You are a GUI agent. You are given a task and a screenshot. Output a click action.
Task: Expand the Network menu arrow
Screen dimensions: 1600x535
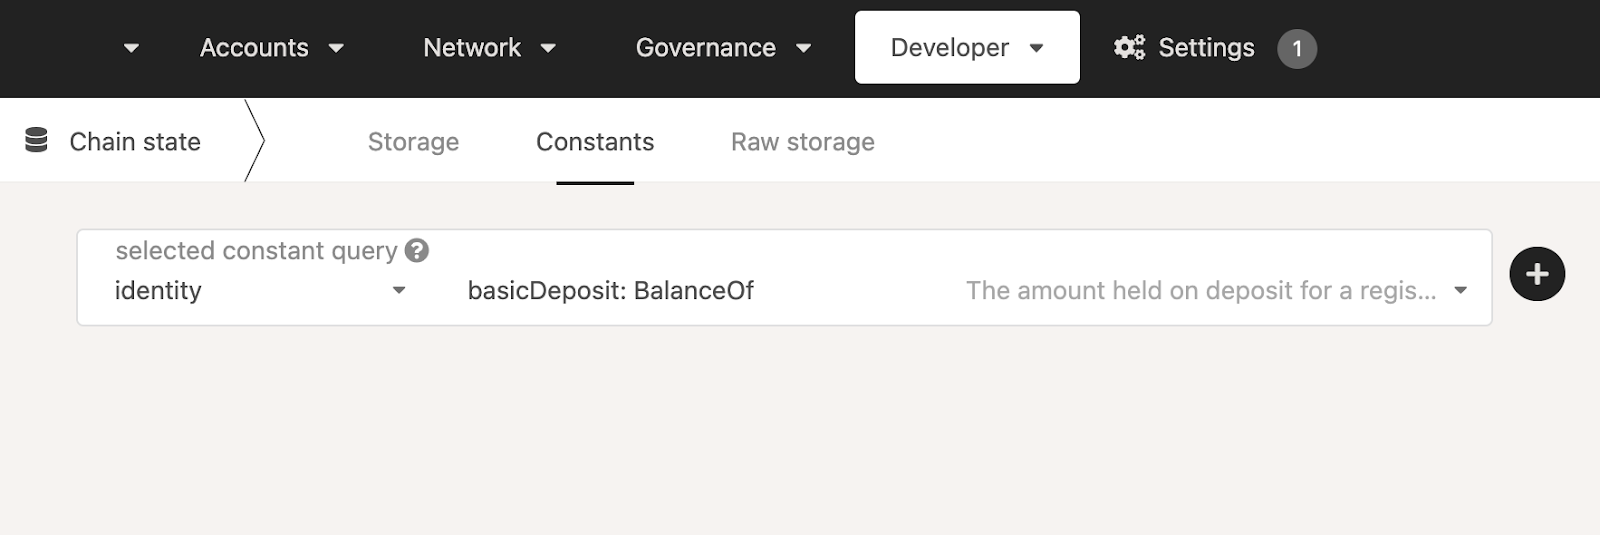click(x=548, y=48)
